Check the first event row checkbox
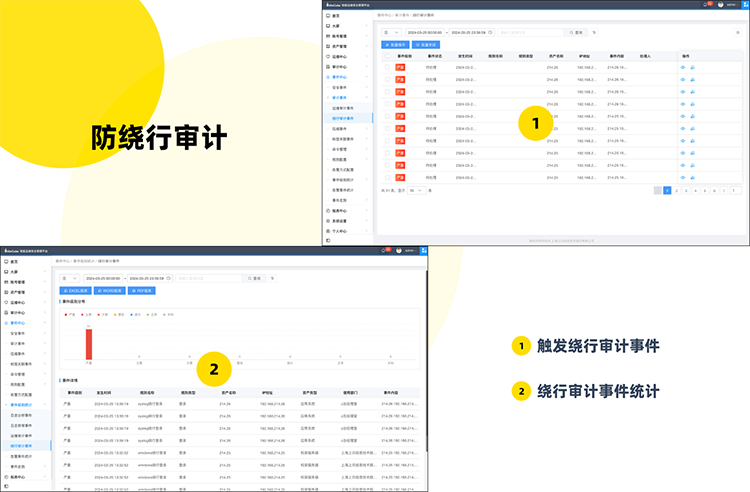This screenshot has width=750, height=492. (388, 67)
